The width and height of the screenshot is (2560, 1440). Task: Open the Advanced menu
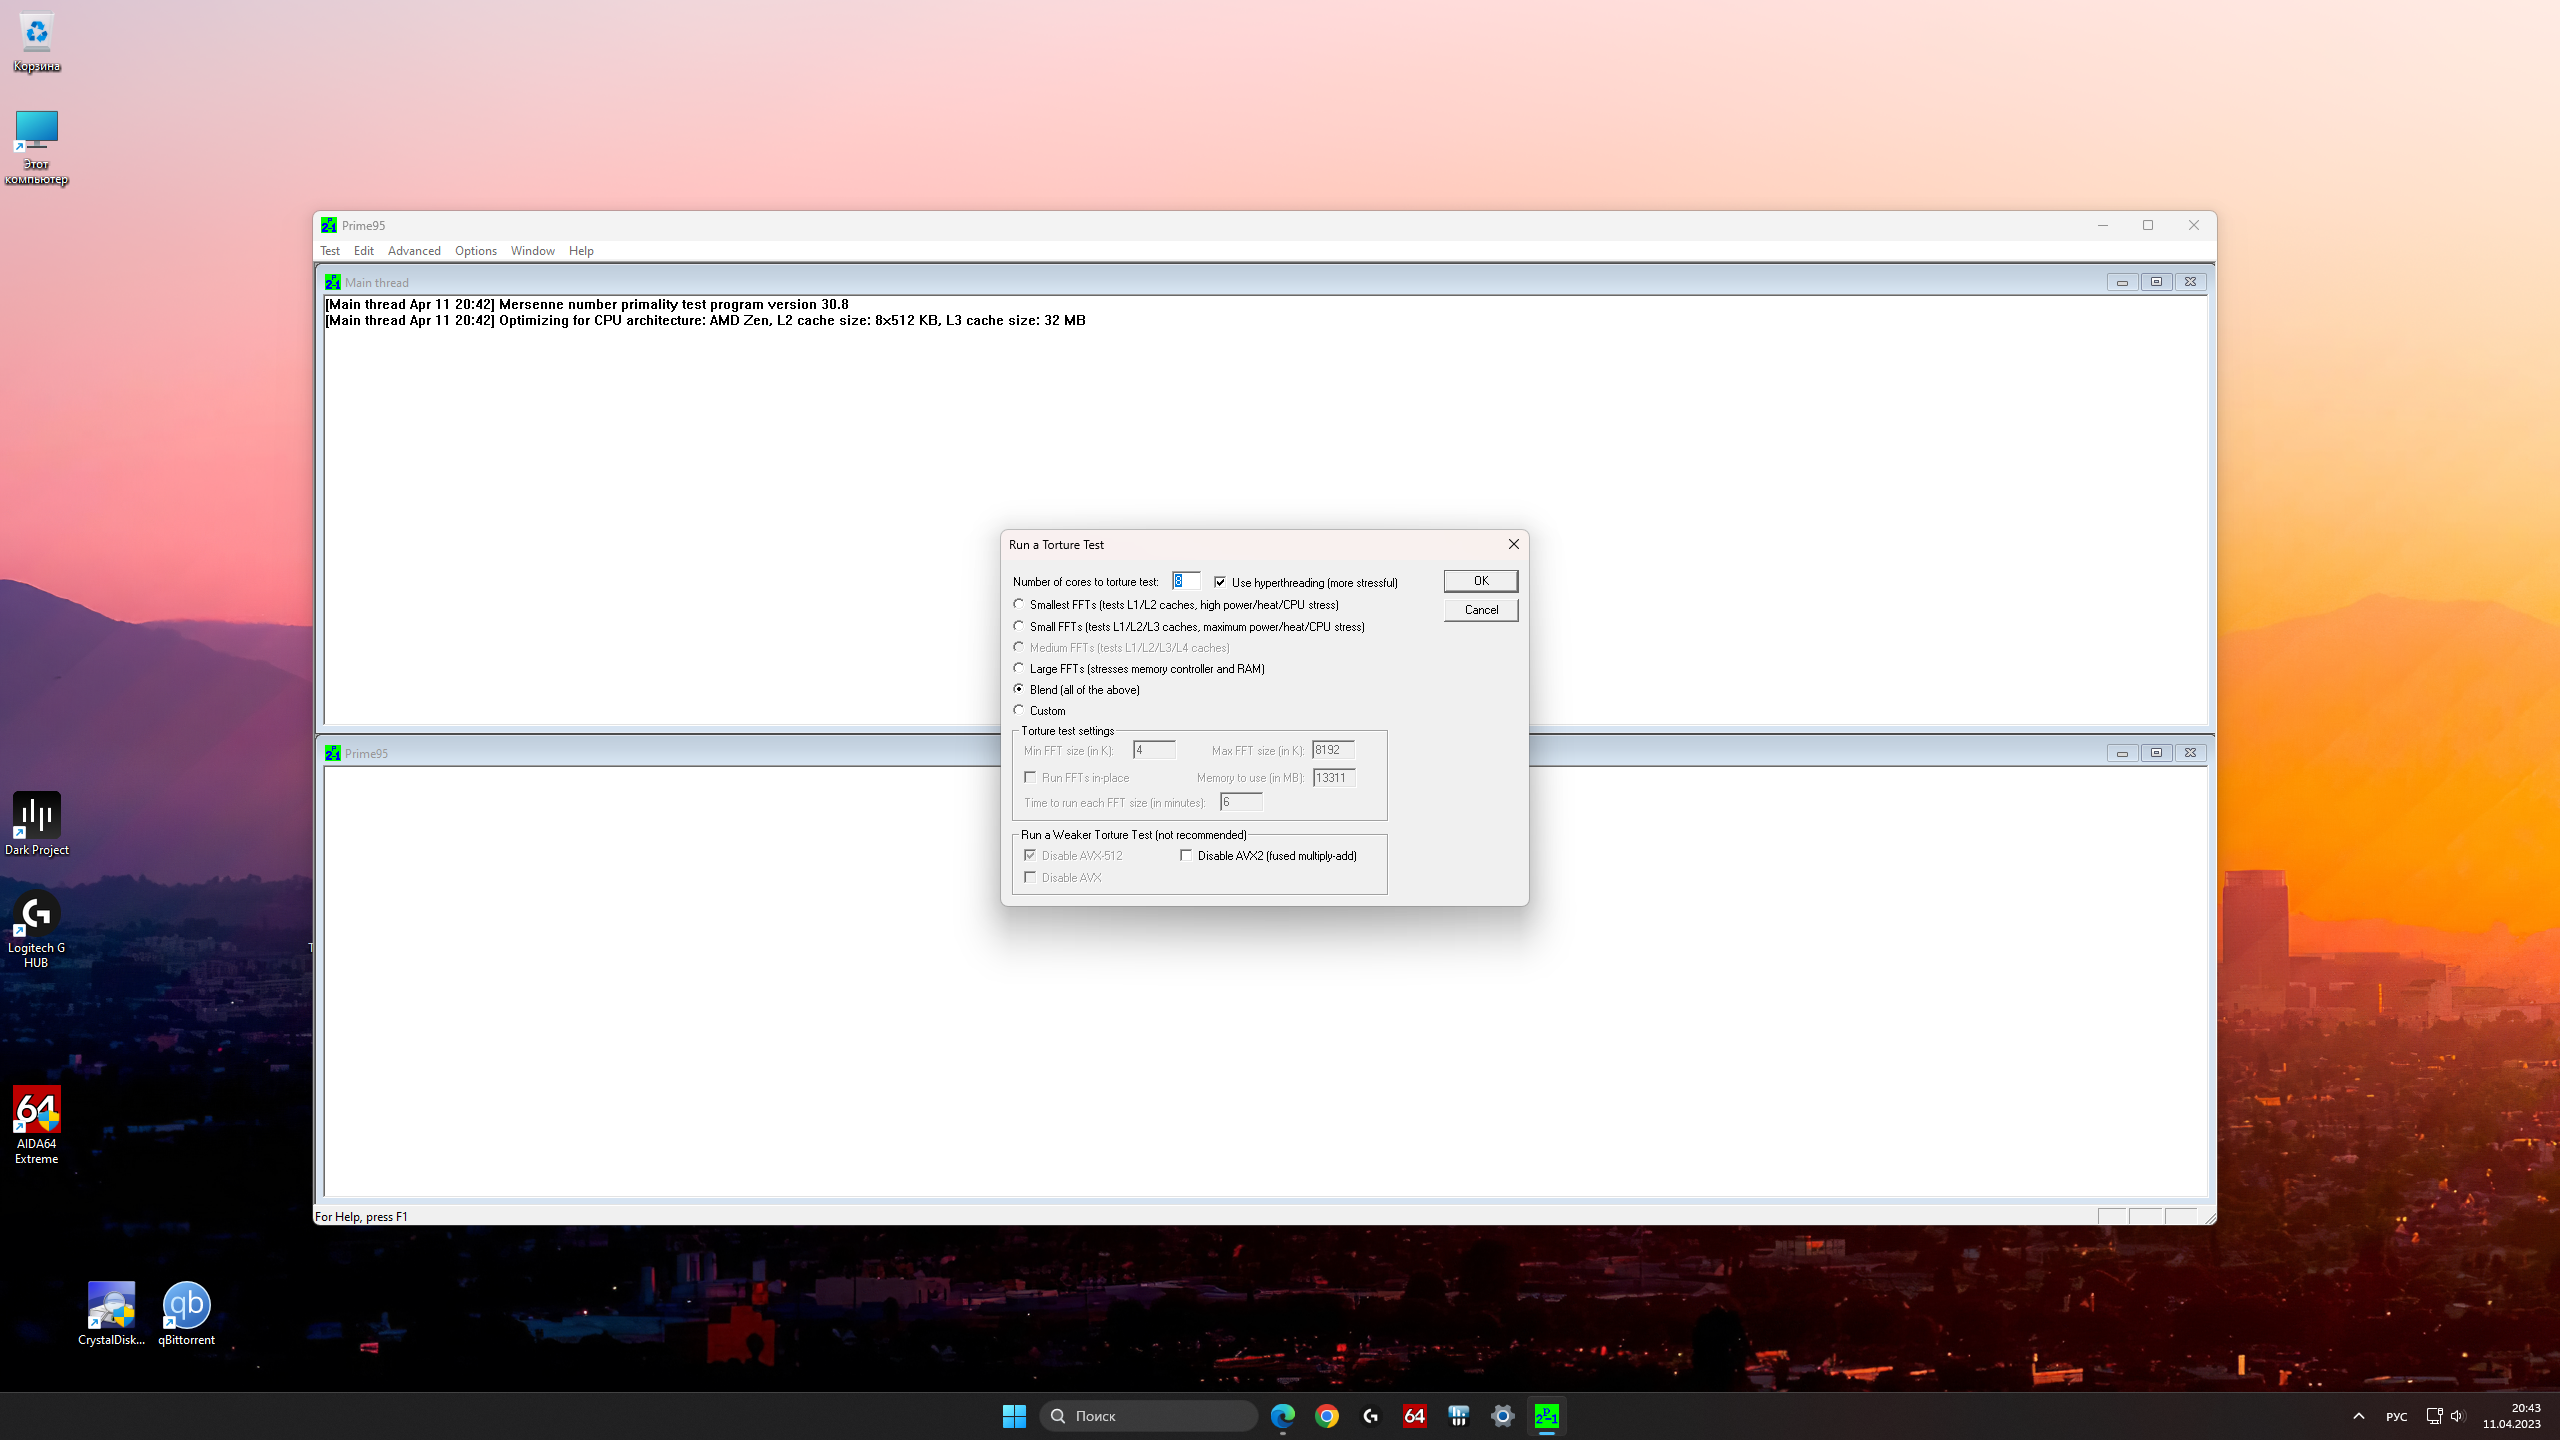click(414, 251)
